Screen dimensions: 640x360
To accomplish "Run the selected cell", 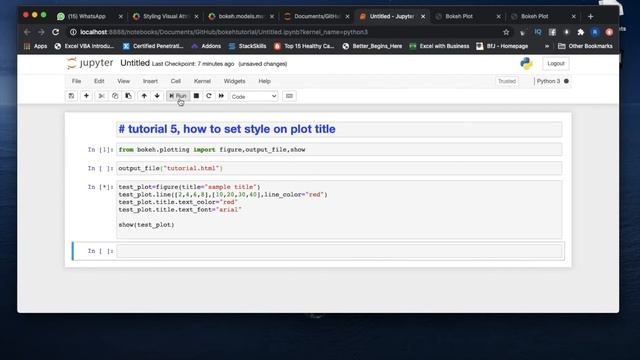I will [178, 96].
